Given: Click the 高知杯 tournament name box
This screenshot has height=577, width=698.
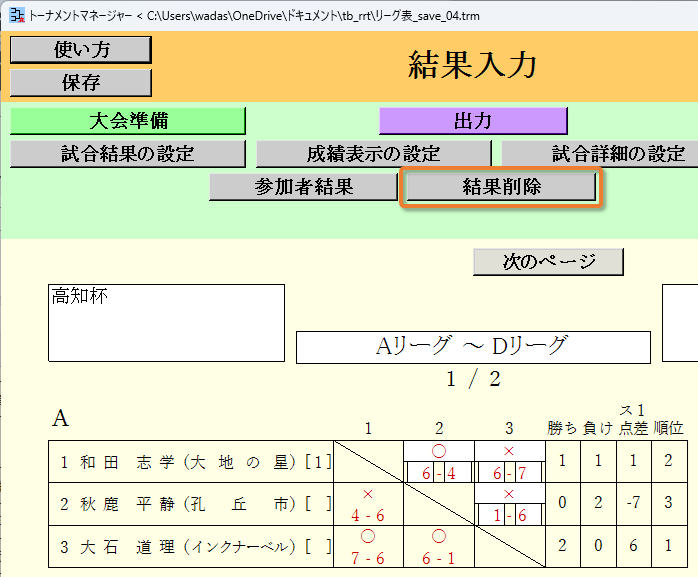Looking at the screenshot, I should pyautogui.click(x=166, y=323).
